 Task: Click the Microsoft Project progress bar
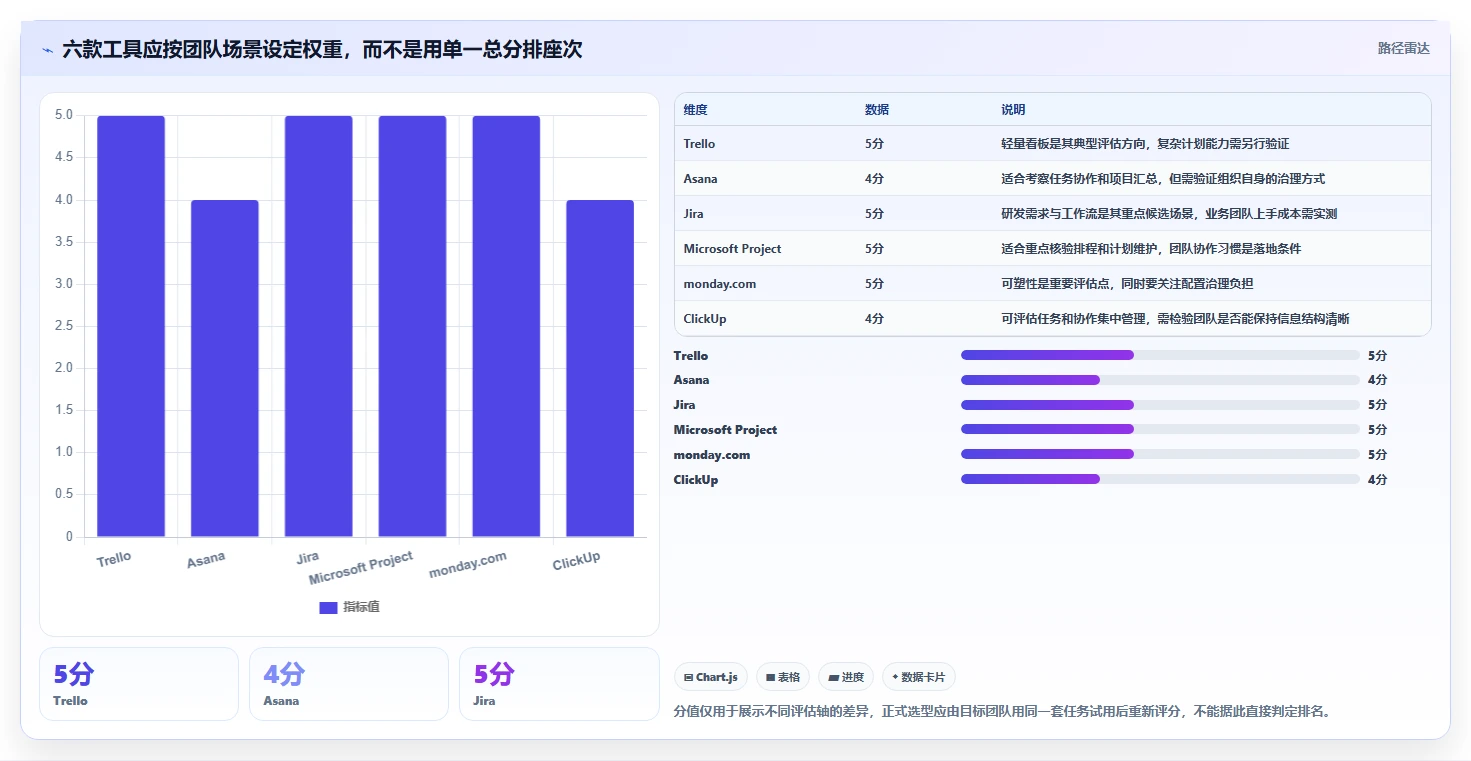click(x=1160, y=429)
